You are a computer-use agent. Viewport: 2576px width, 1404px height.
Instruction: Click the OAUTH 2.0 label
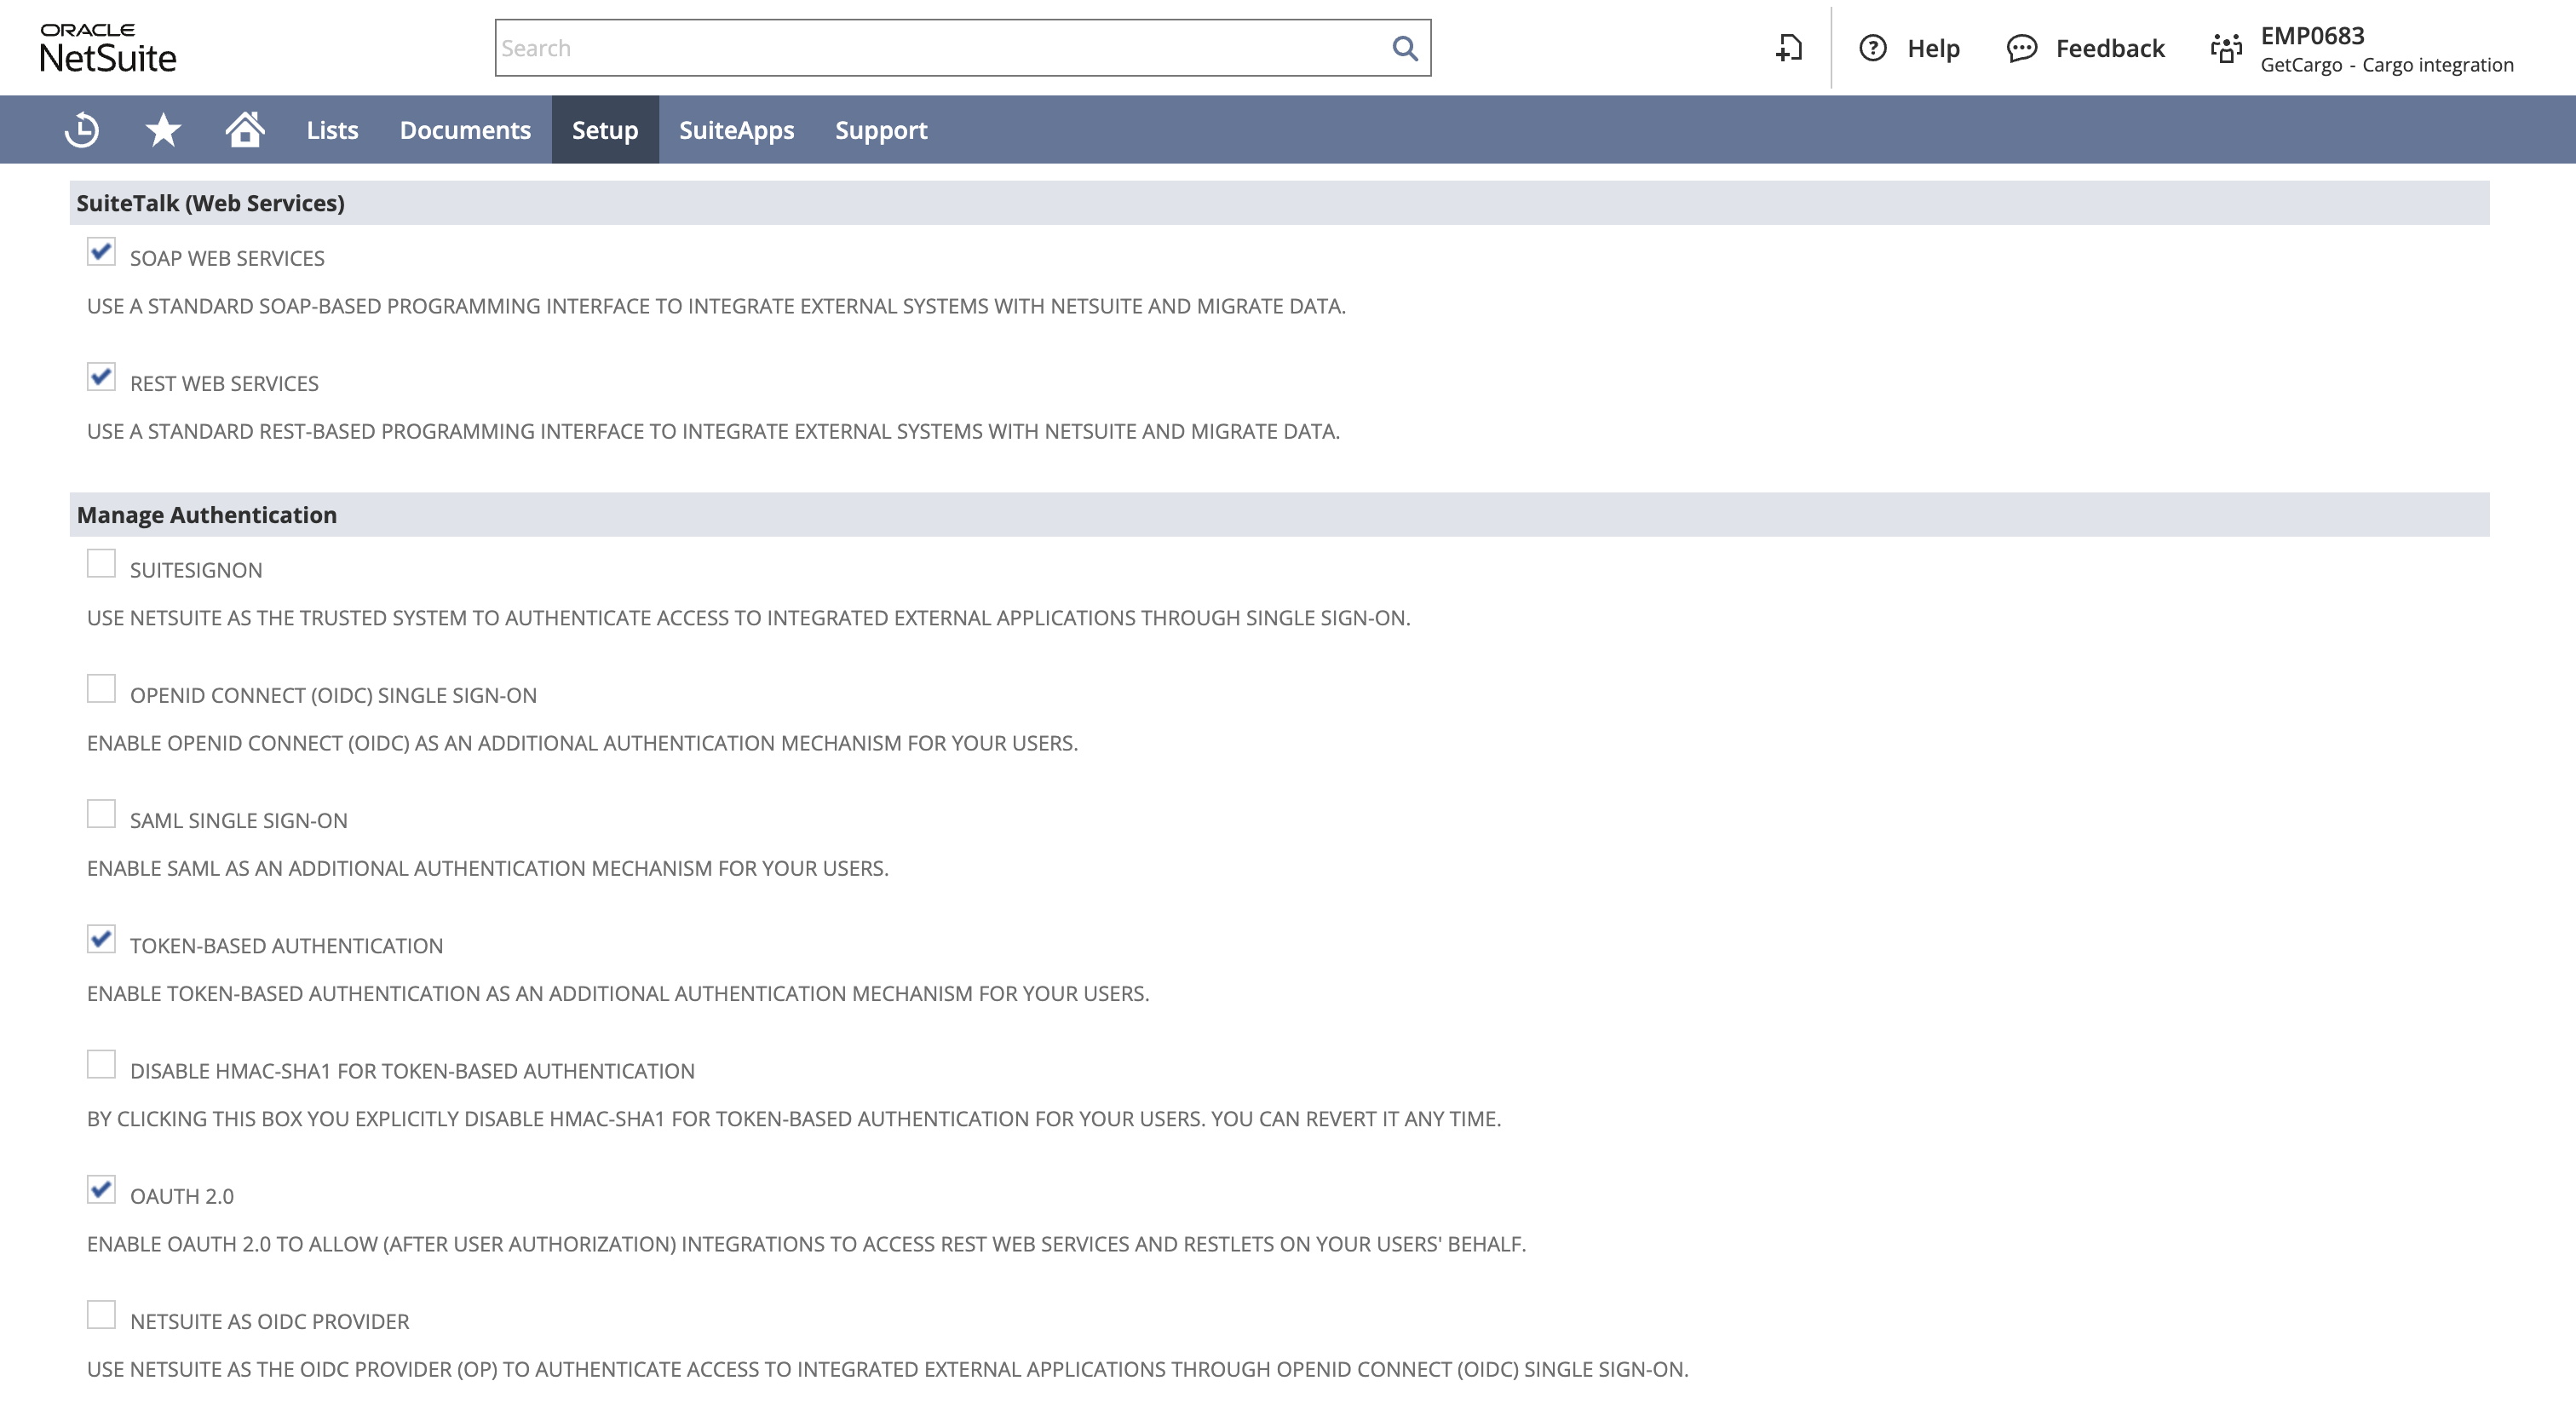coord(182,1196)
